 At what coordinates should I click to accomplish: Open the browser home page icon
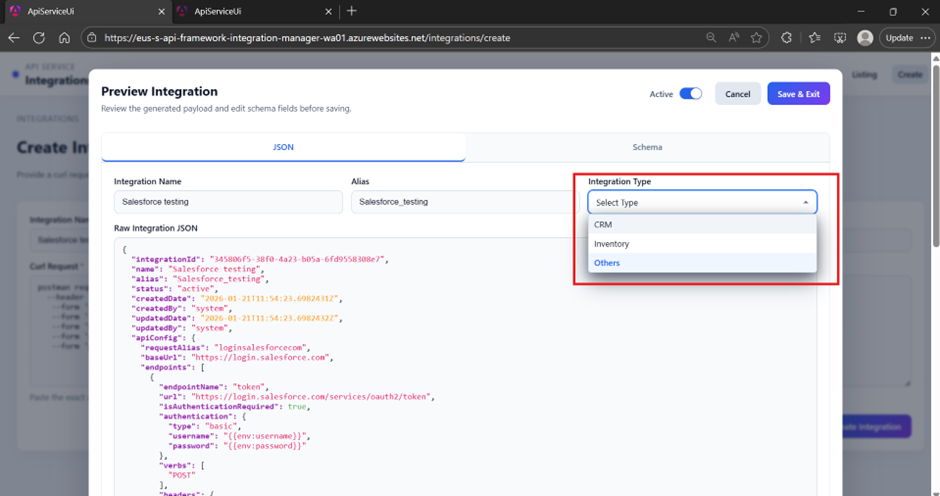pyautogui.click(x=64, y=38)
